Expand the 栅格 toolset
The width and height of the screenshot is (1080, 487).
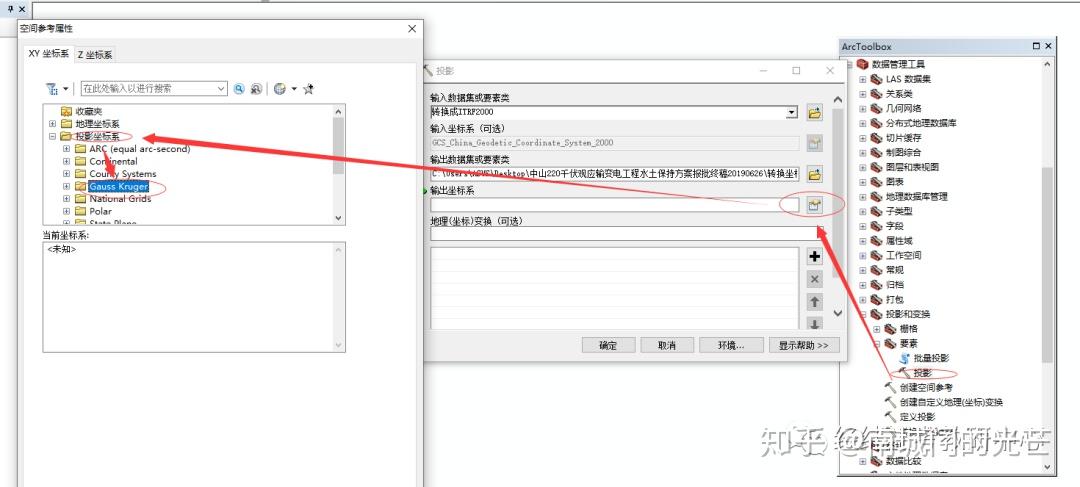tap(876, 329)
